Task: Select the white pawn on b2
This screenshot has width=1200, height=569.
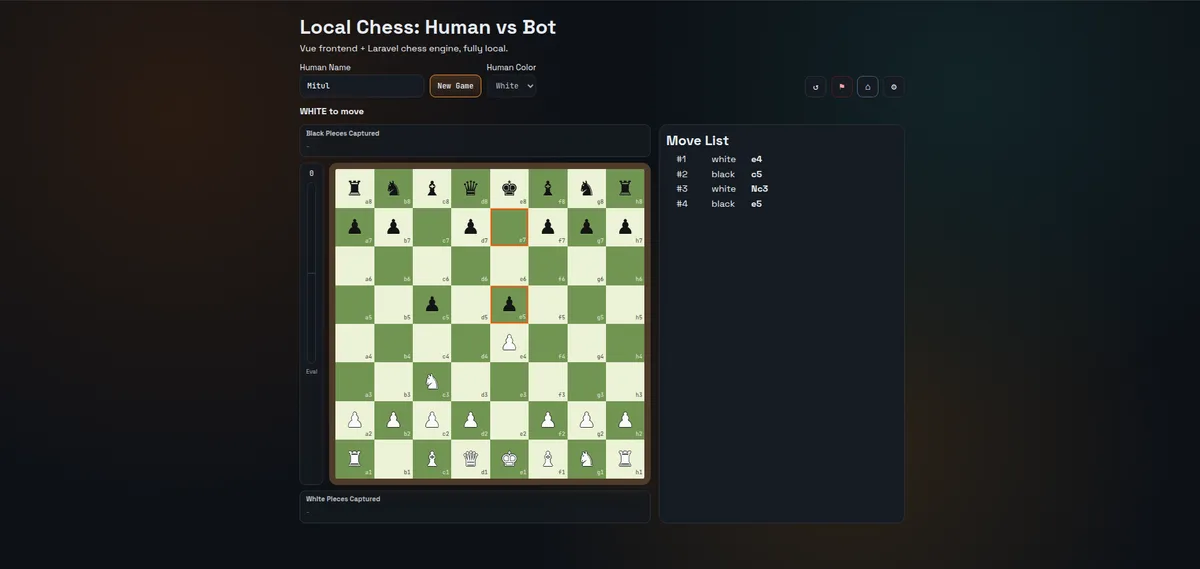Action: (393, 420)
